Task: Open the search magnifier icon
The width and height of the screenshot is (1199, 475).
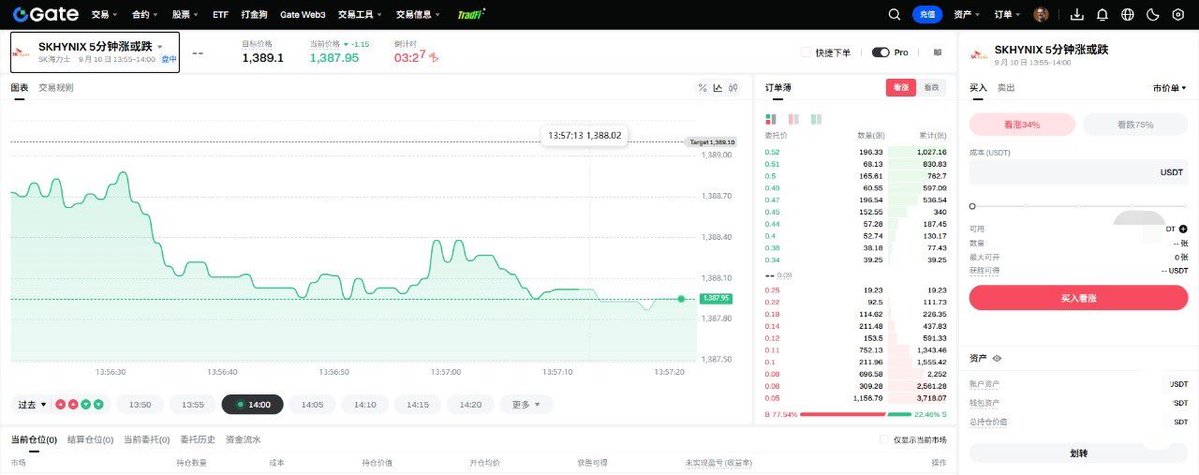Action: click(894, 14)
